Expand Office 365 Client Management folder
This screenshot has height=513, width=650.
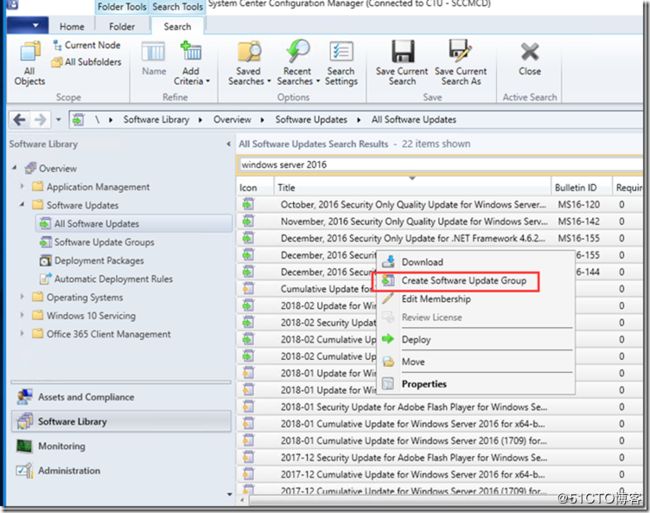click(22, 333)
